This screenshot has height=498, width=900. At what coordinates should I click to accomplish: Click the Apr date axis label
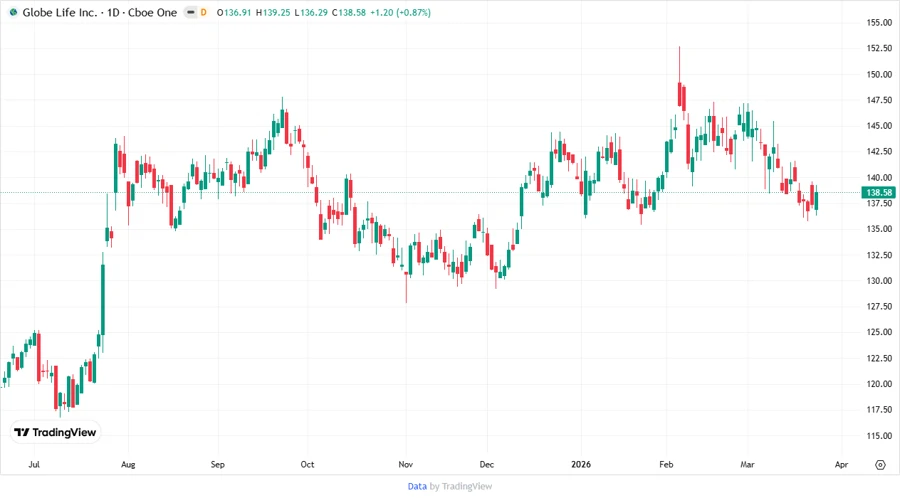click(x=841, y=464)
